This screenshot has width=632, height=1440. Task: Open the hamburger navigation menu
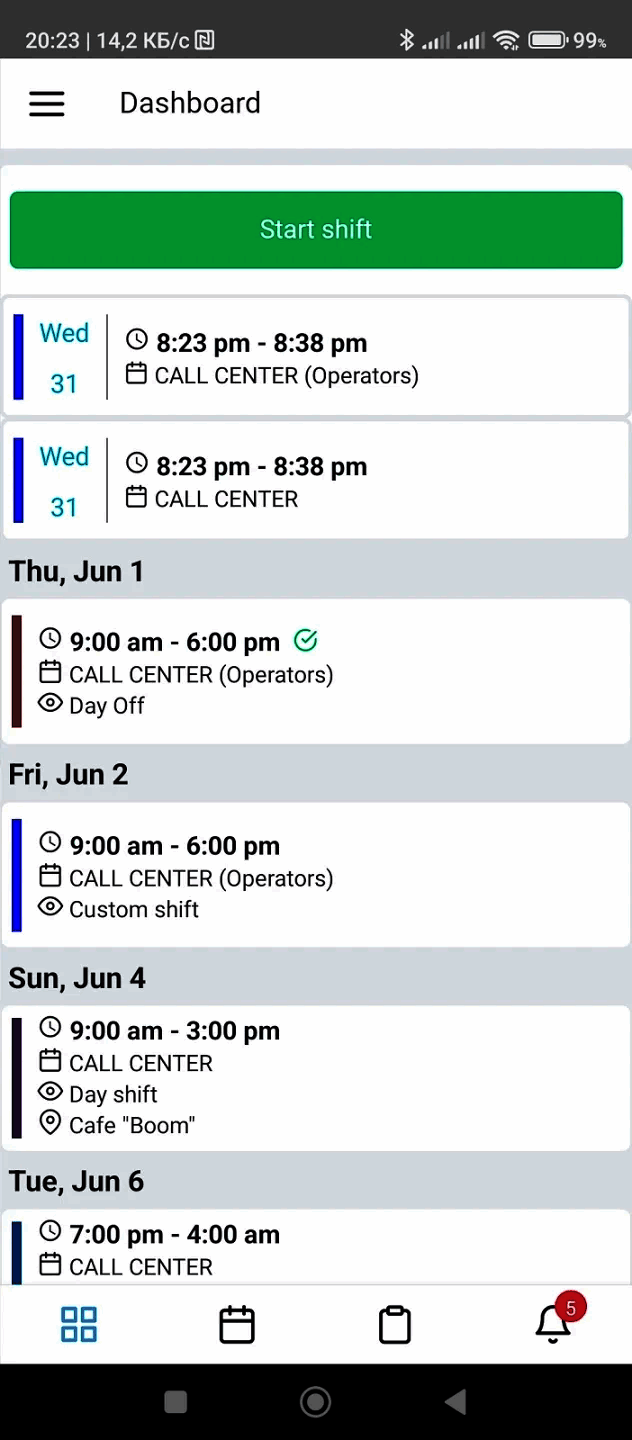pyautogui.click(x=47, y=104)
